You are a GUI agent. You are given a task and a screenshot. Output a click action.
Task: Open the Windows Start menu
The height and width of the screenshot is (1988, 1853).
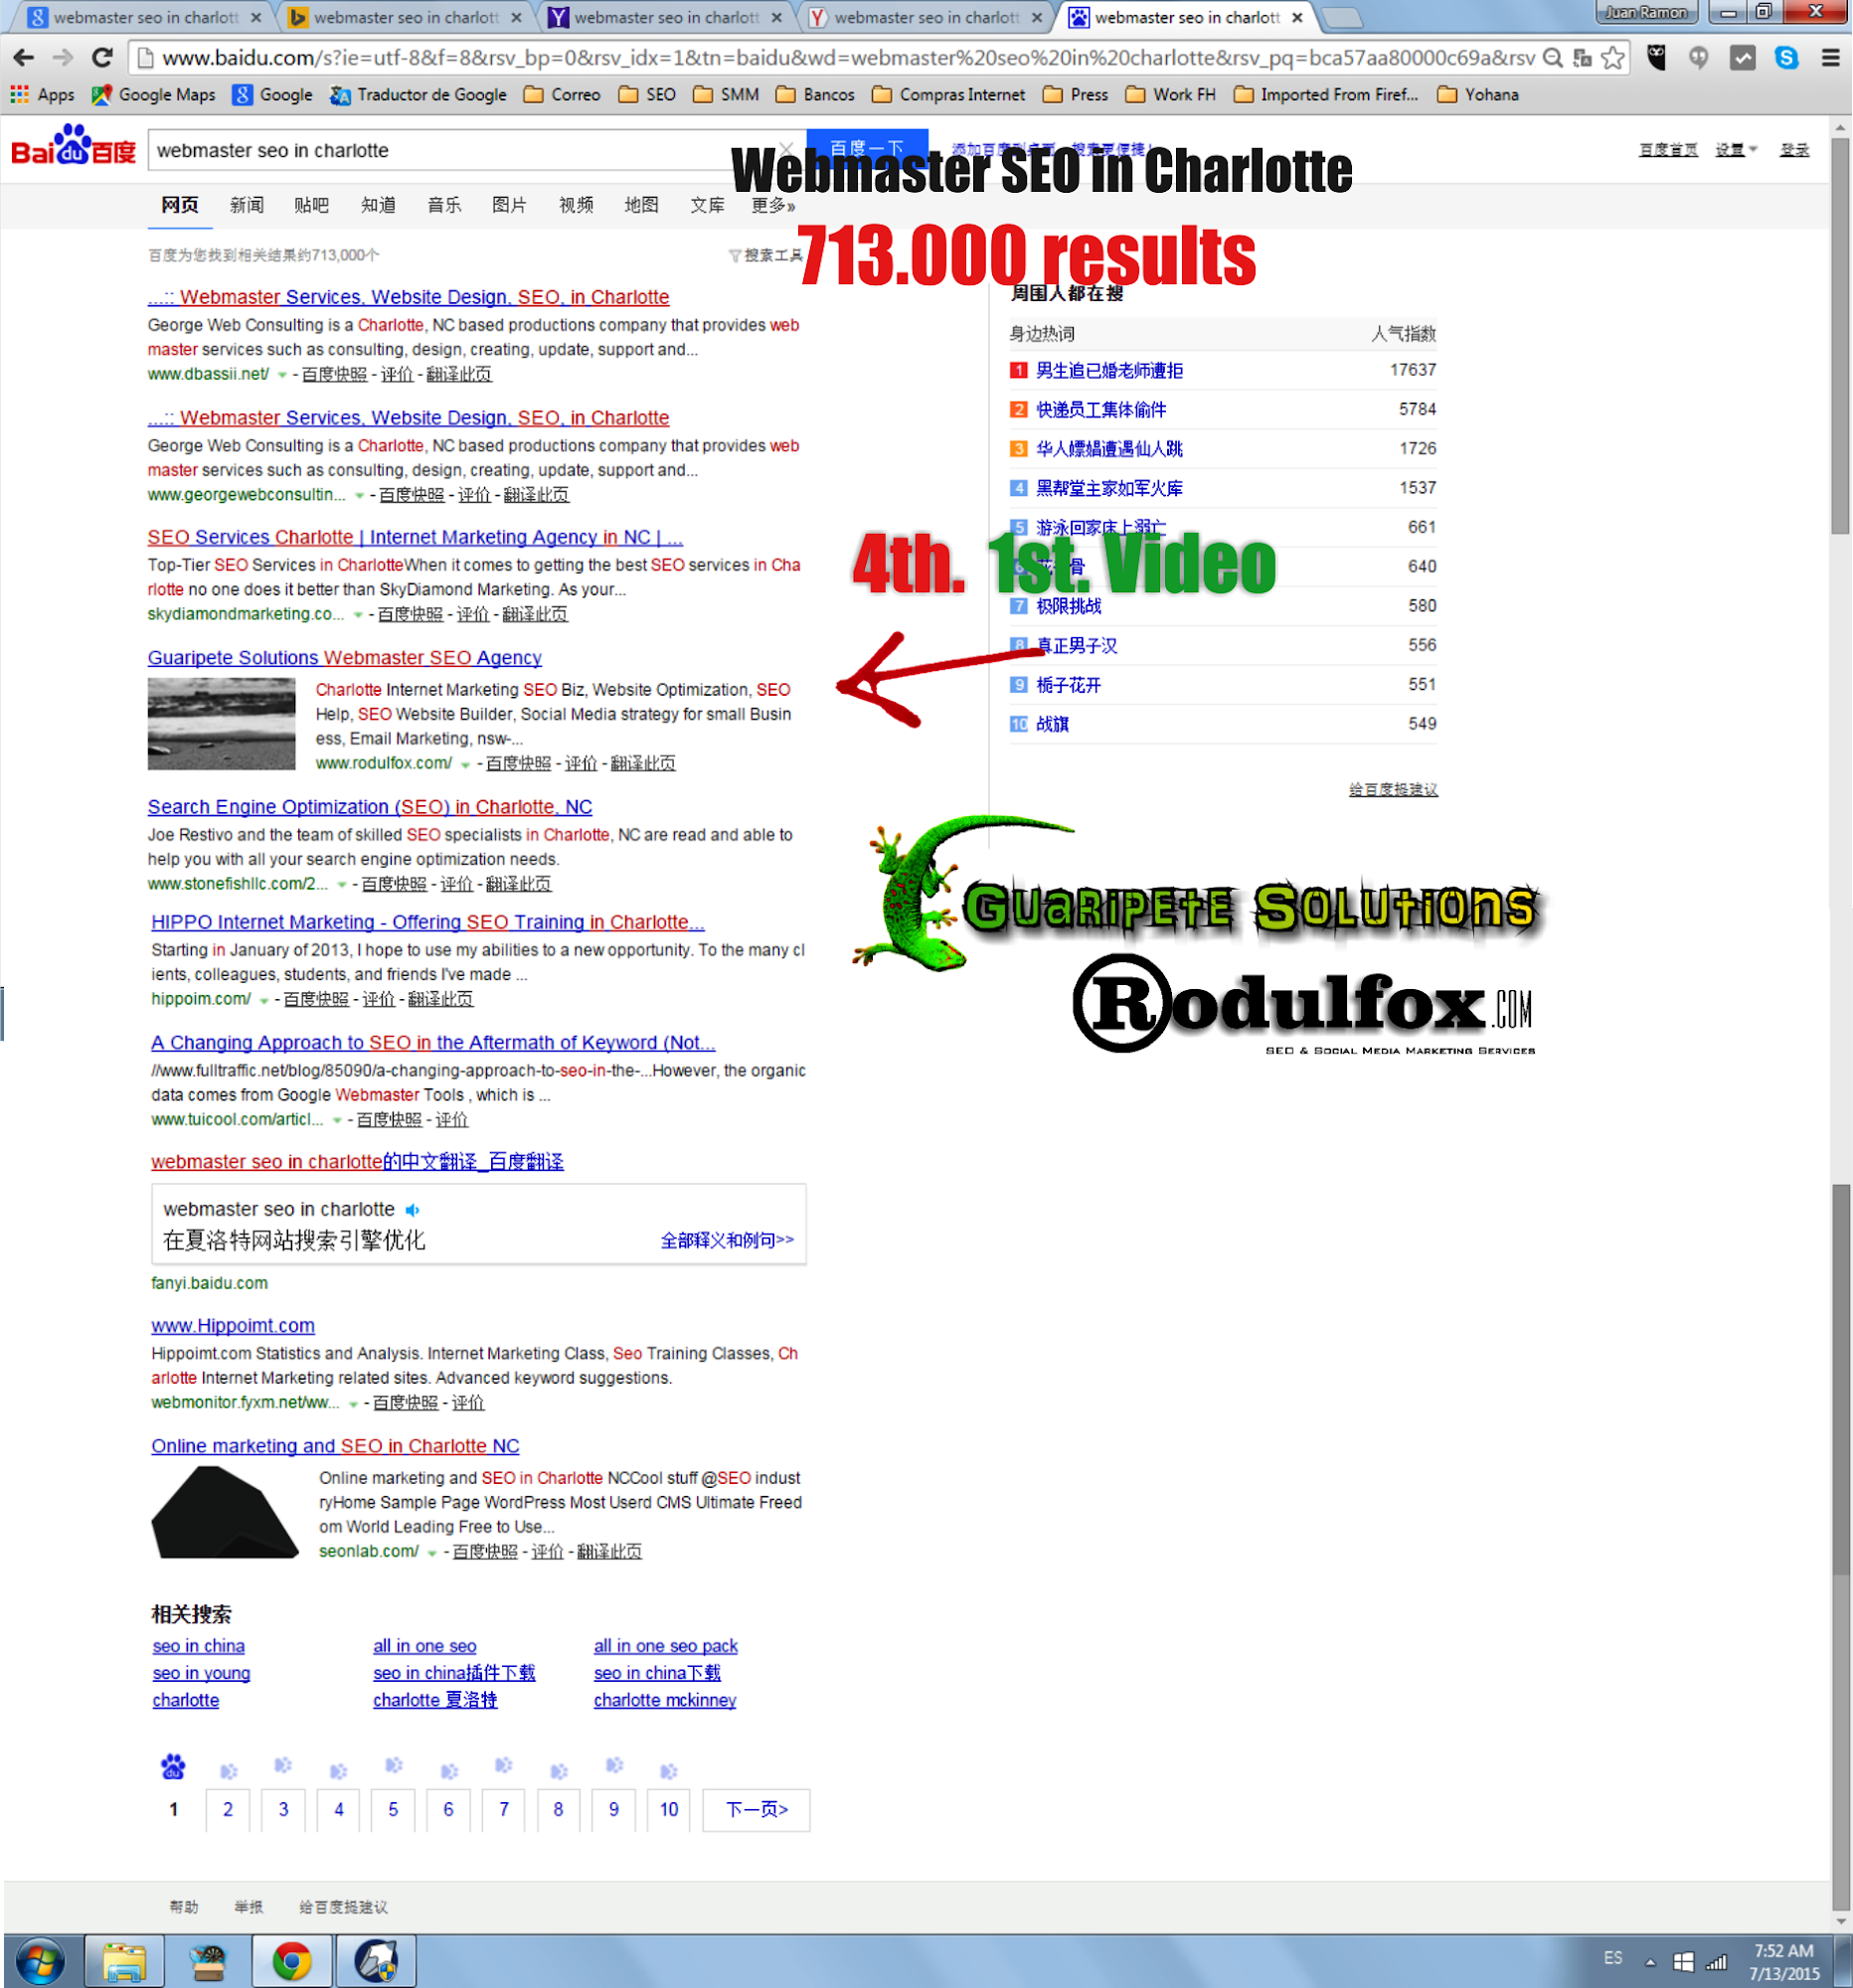point(40,1960)
